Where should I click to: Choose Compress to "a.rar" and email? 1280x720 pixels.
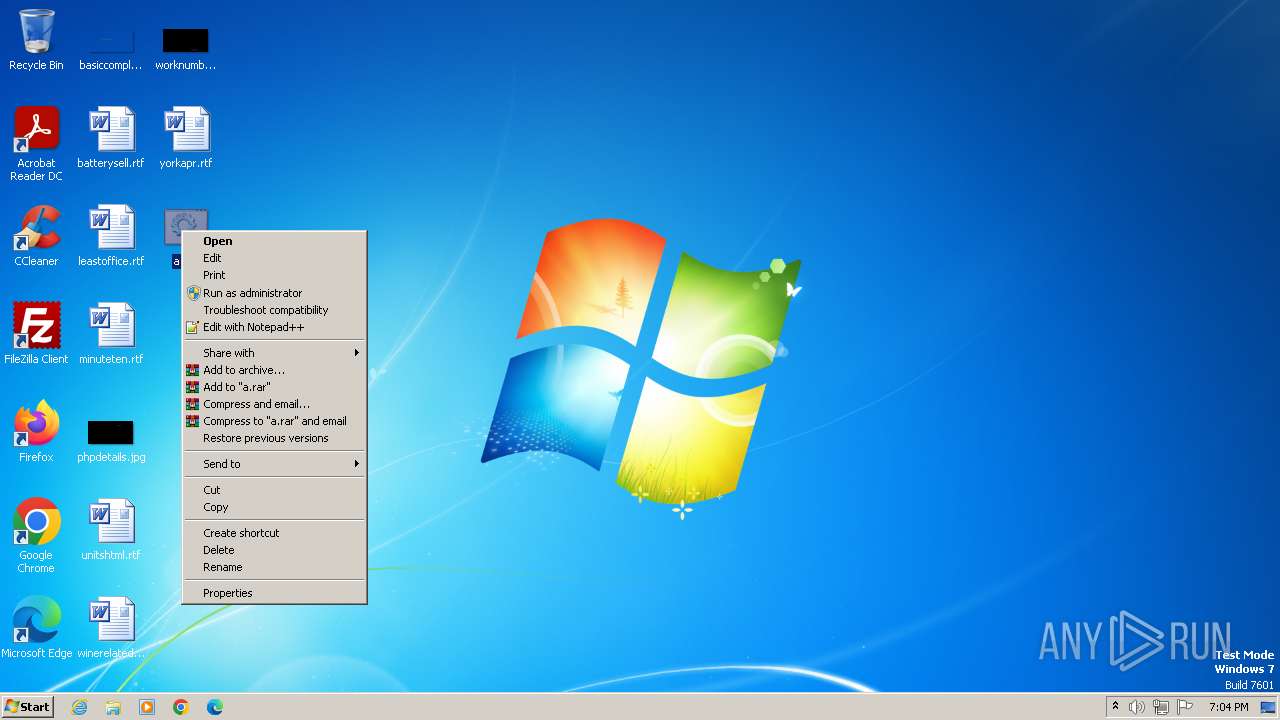[x=275, y=421]
